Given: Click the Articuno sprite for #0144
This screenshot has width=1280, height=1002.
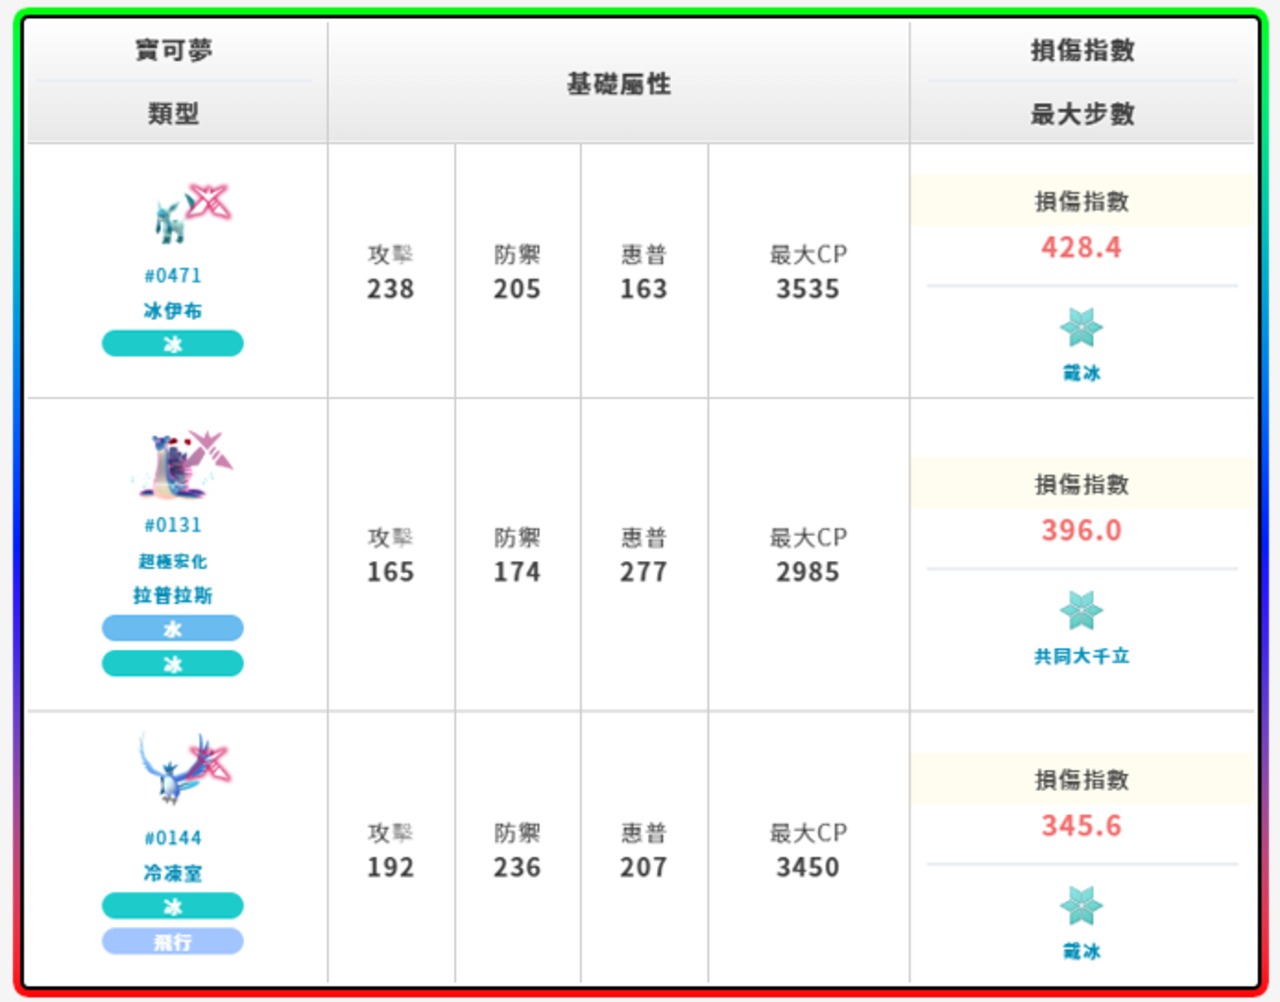Looking at the screenshot, I should click(174, 768).
